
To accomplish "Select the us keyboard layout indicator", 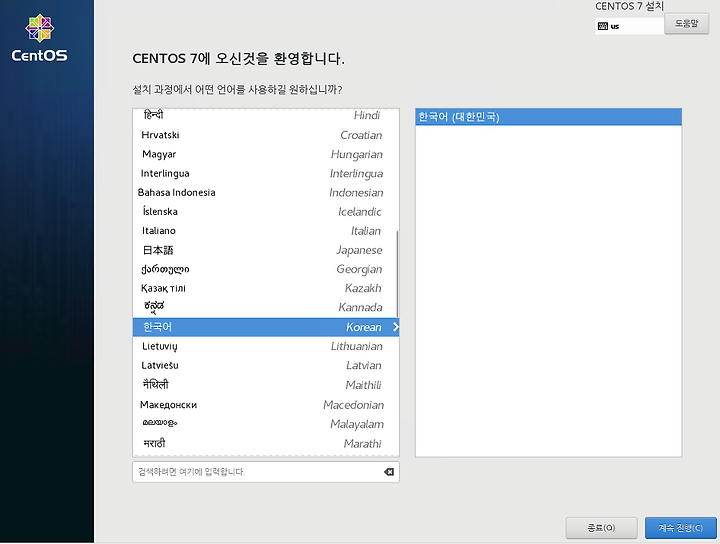I will pos(629,26).
